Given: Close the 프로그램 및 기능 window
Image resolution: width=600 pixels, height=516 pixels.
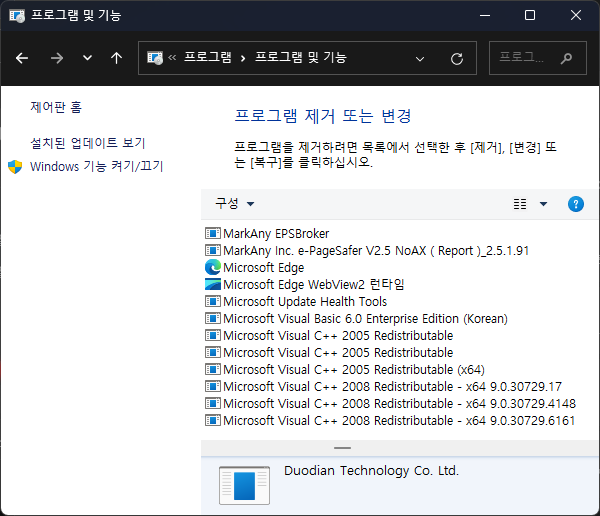Looking at the screenshot, I should pos(576,15).
